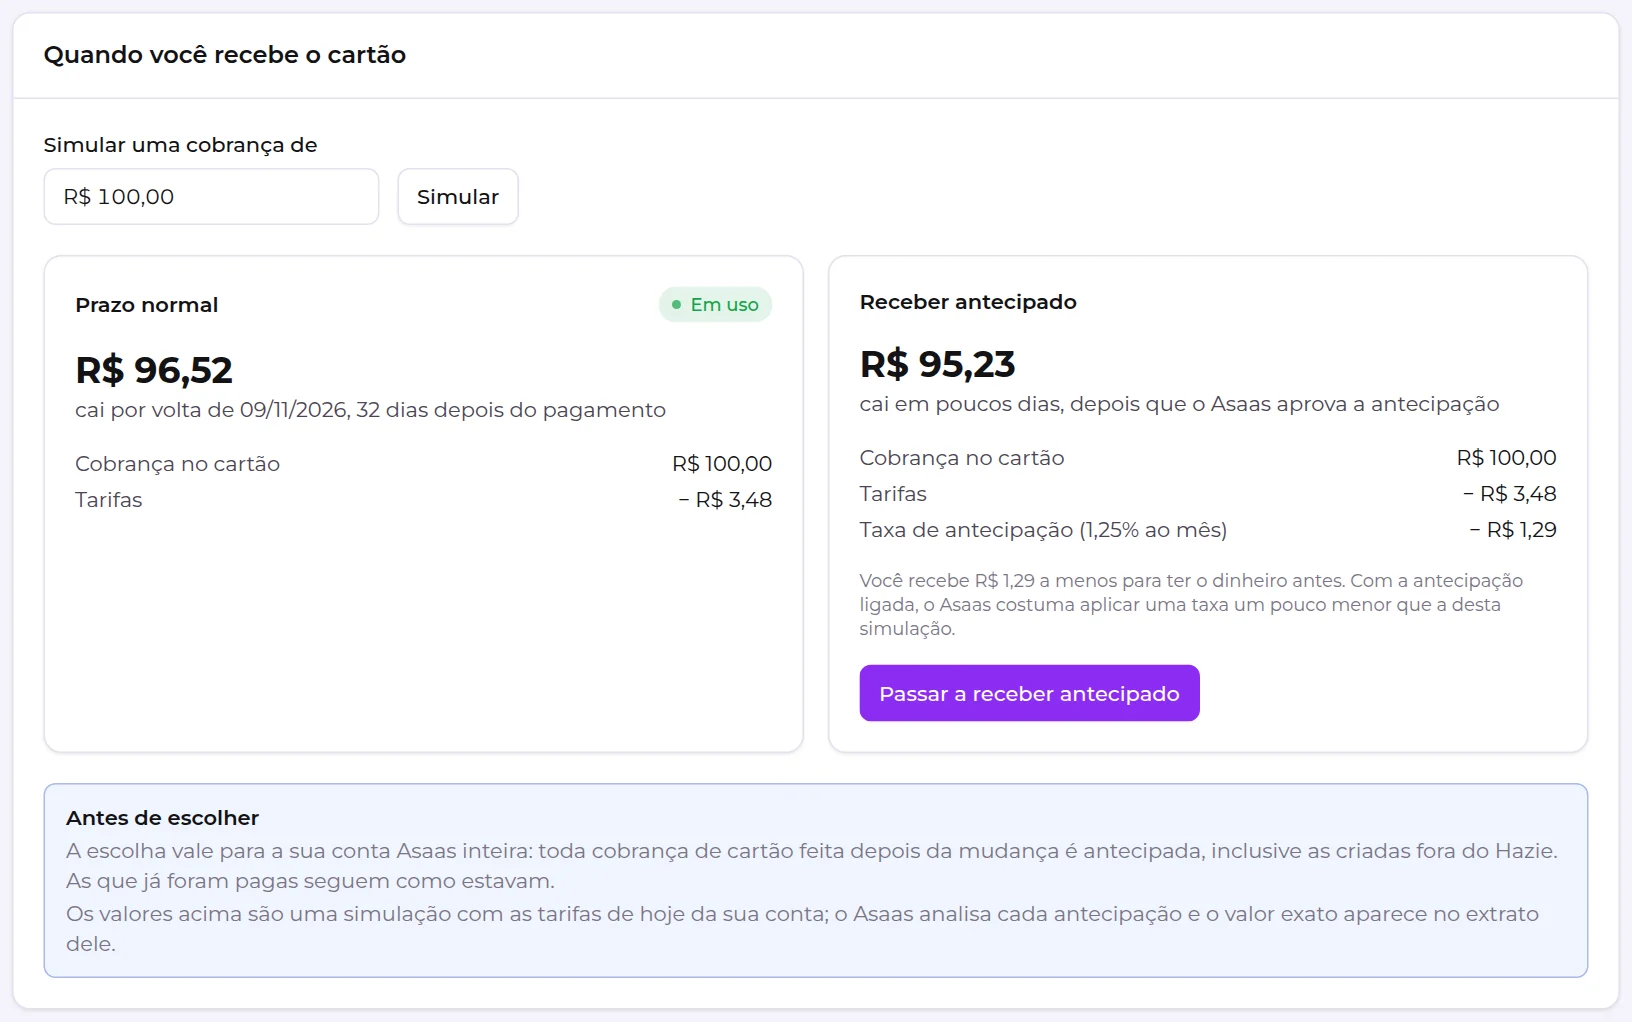
Task: Click paragraph starting Os valores acima são
Action: click(802, 929)
